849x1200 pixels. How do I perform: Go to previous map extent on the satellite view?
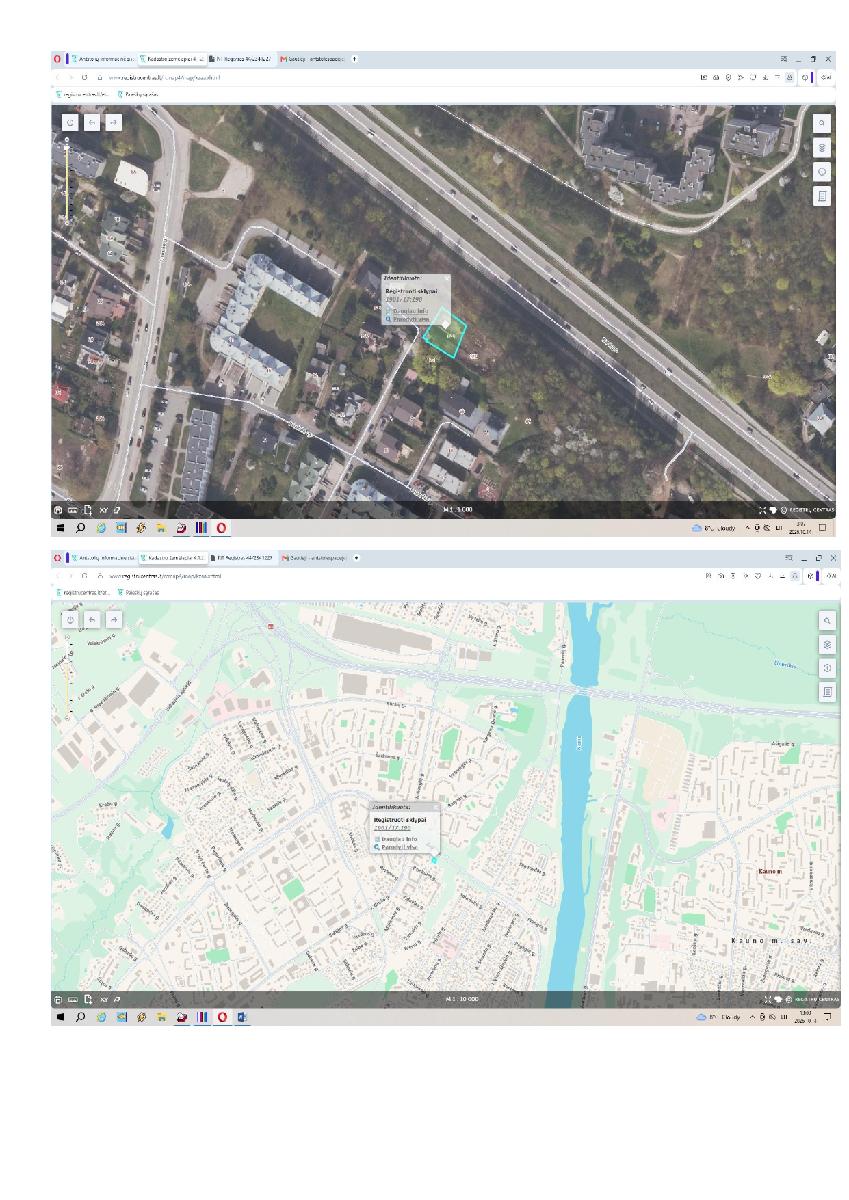tap(92, 122)
